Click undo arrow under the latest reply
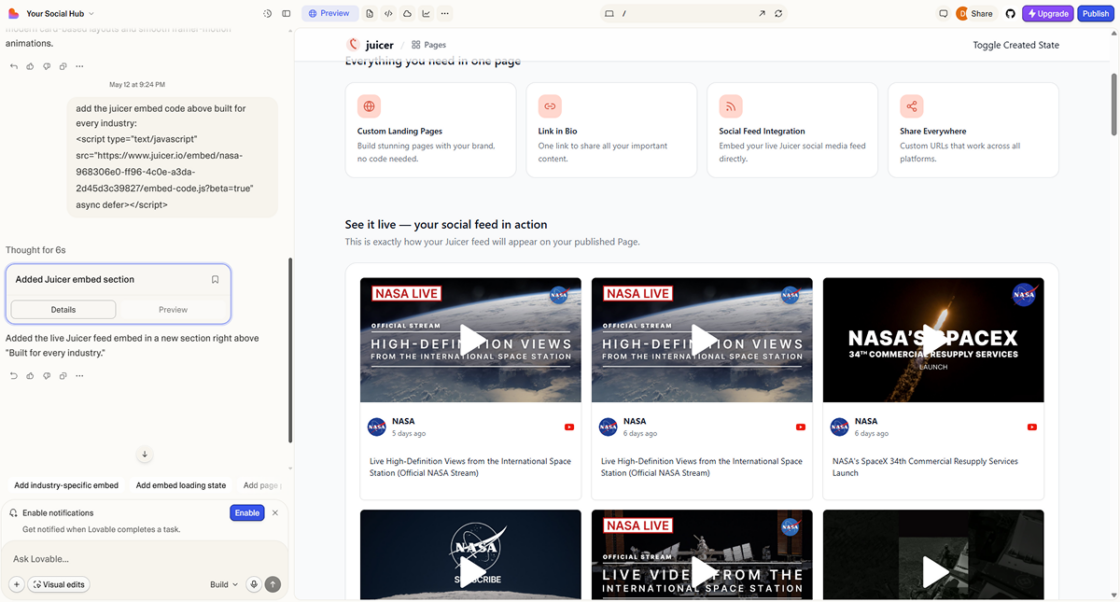 [14, 376]
